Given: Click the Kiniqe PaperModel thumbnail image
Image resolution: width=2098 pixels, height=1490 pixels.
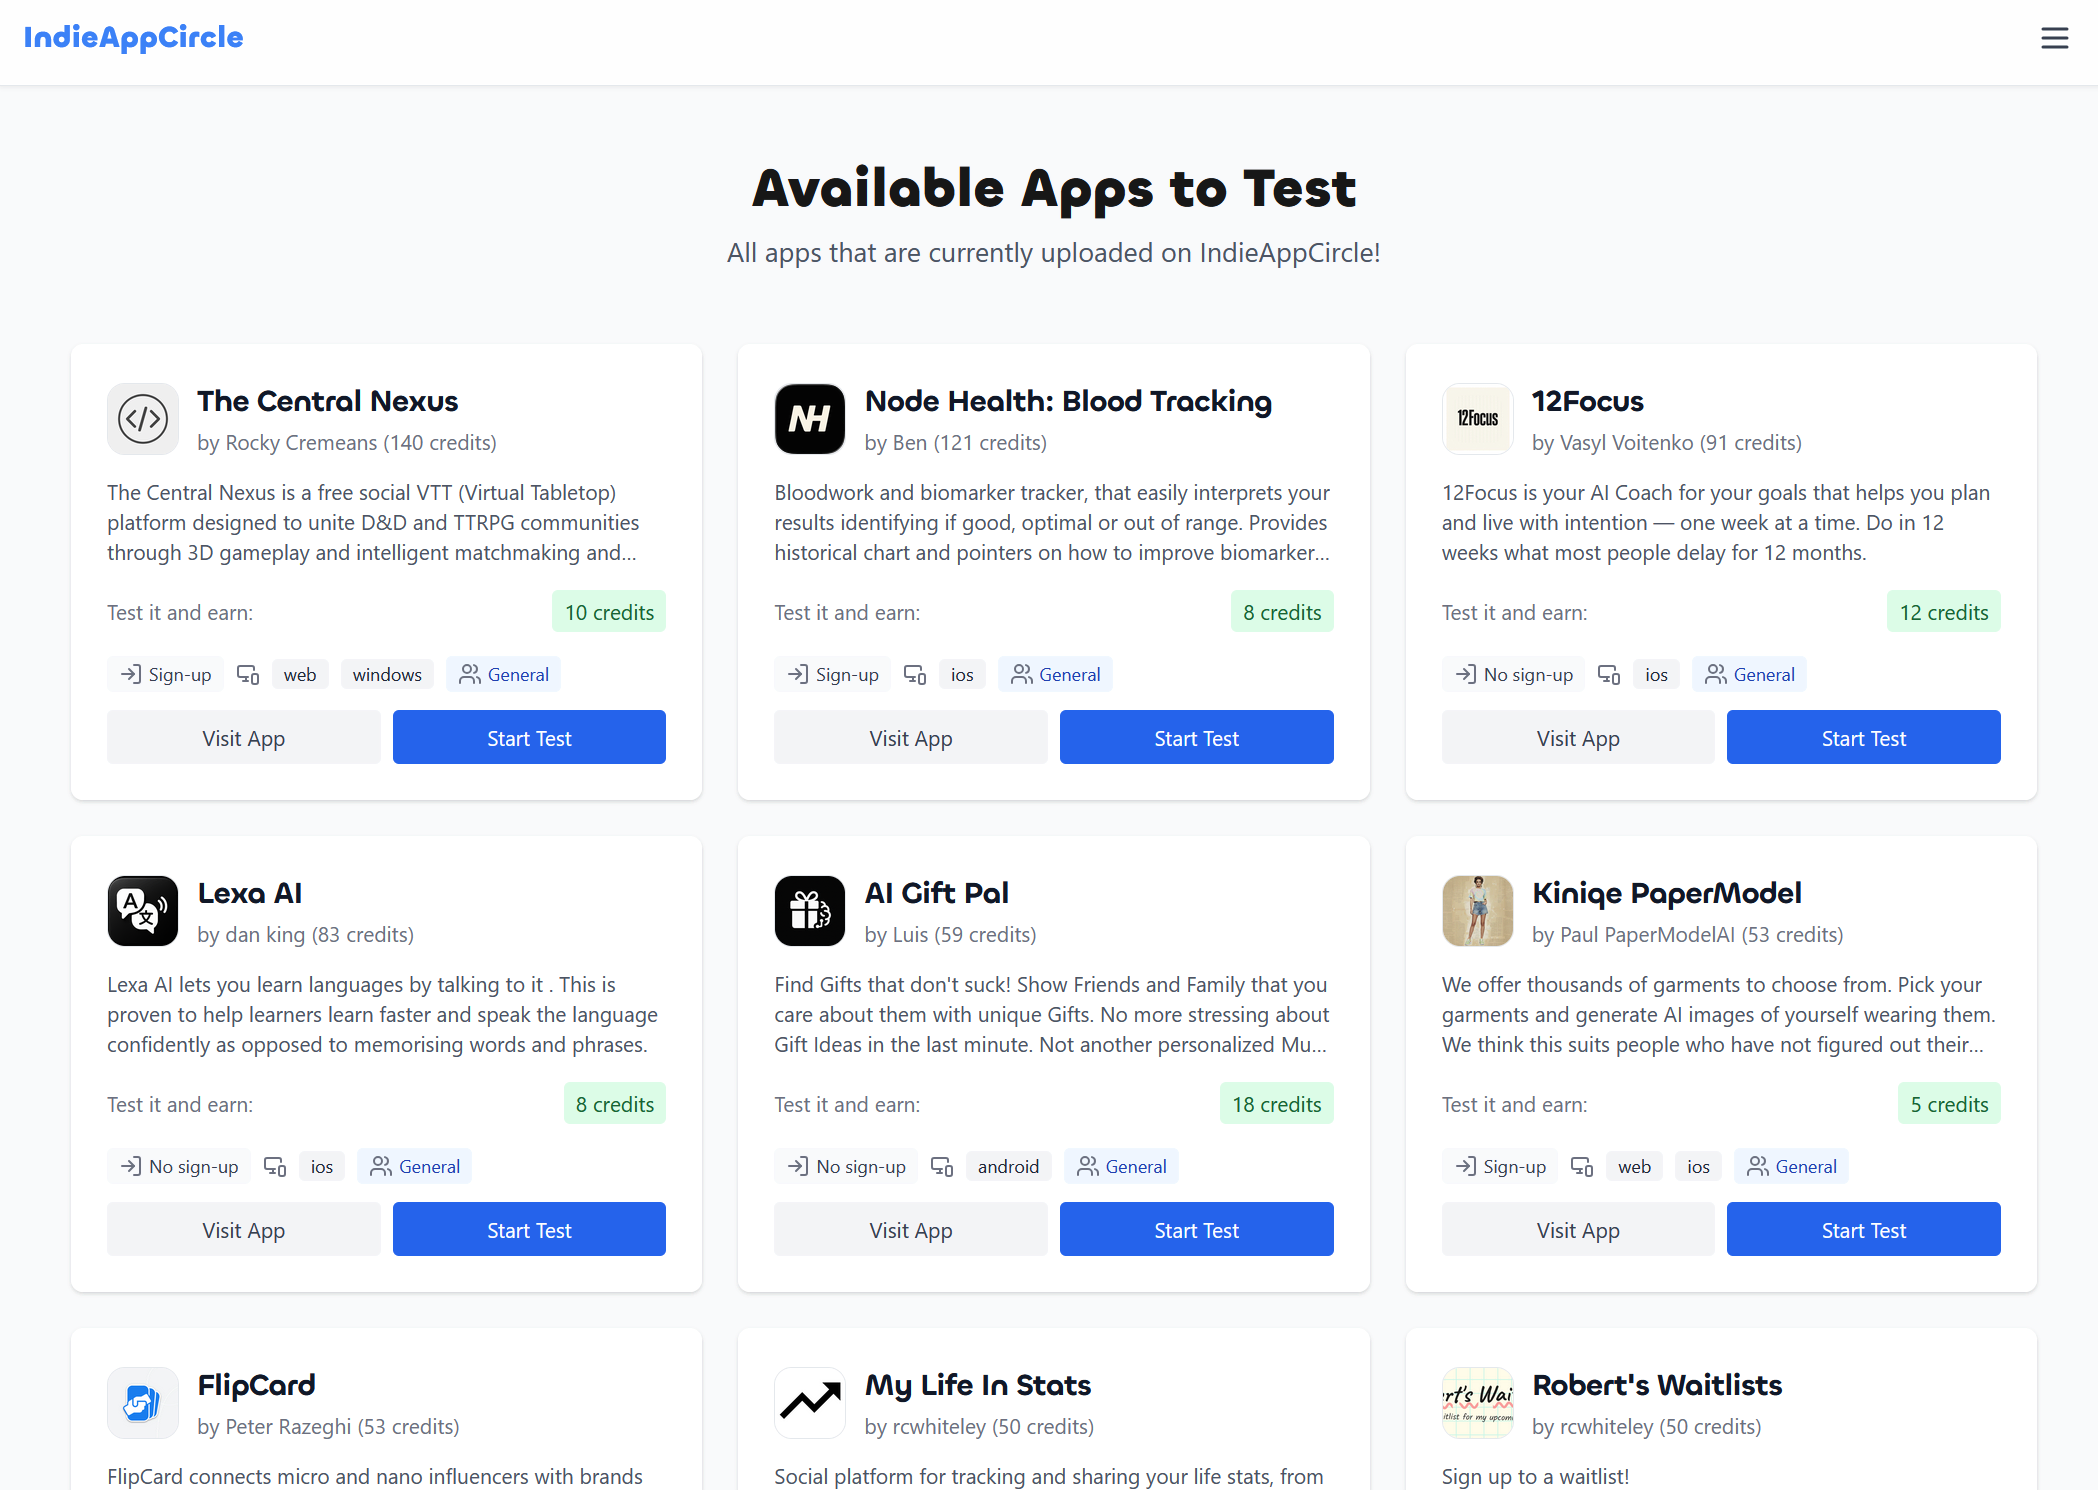Looking at the screenshot, I should coord(1477,911).
